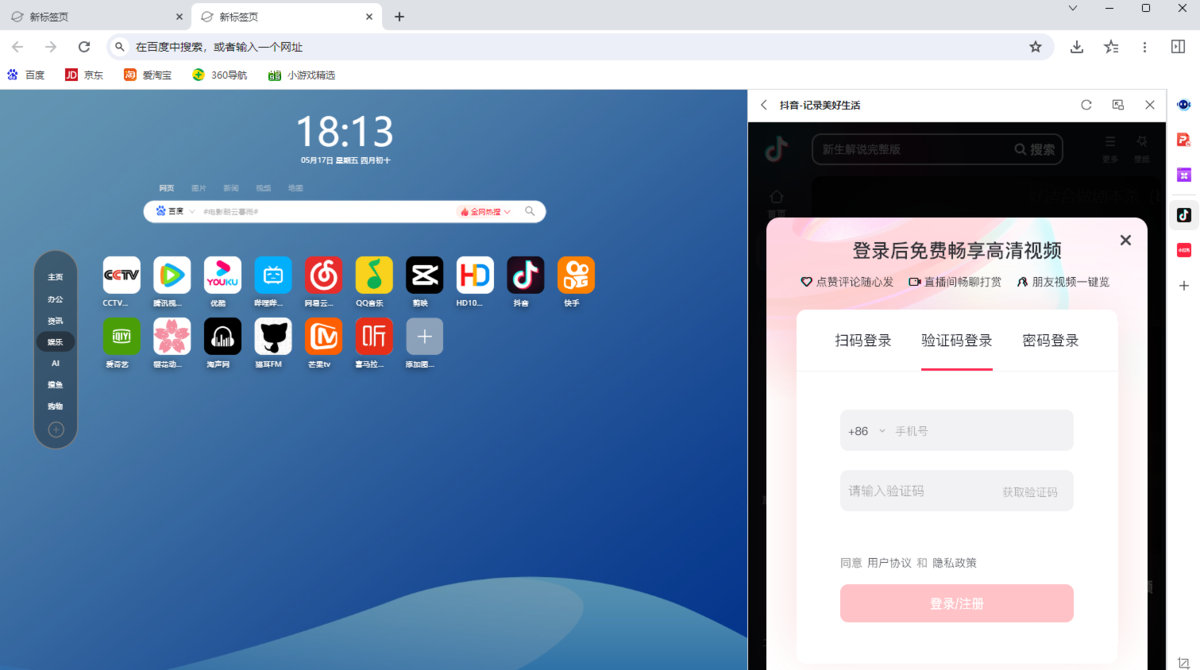Open the 喜马拉雅 (听) shortcut
The width and height of the screenshot is (1200, 670).
(x=374, y=337)
